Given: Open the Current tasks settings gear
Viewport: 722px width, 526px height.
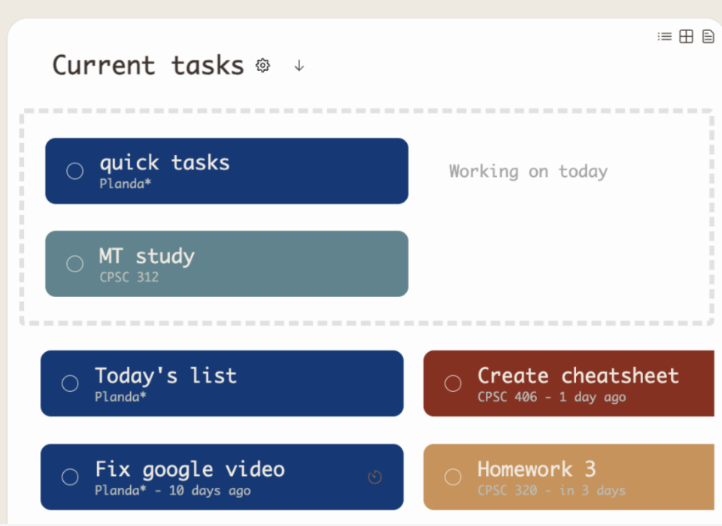Looking at the screenshot, I should pos(263,65).
